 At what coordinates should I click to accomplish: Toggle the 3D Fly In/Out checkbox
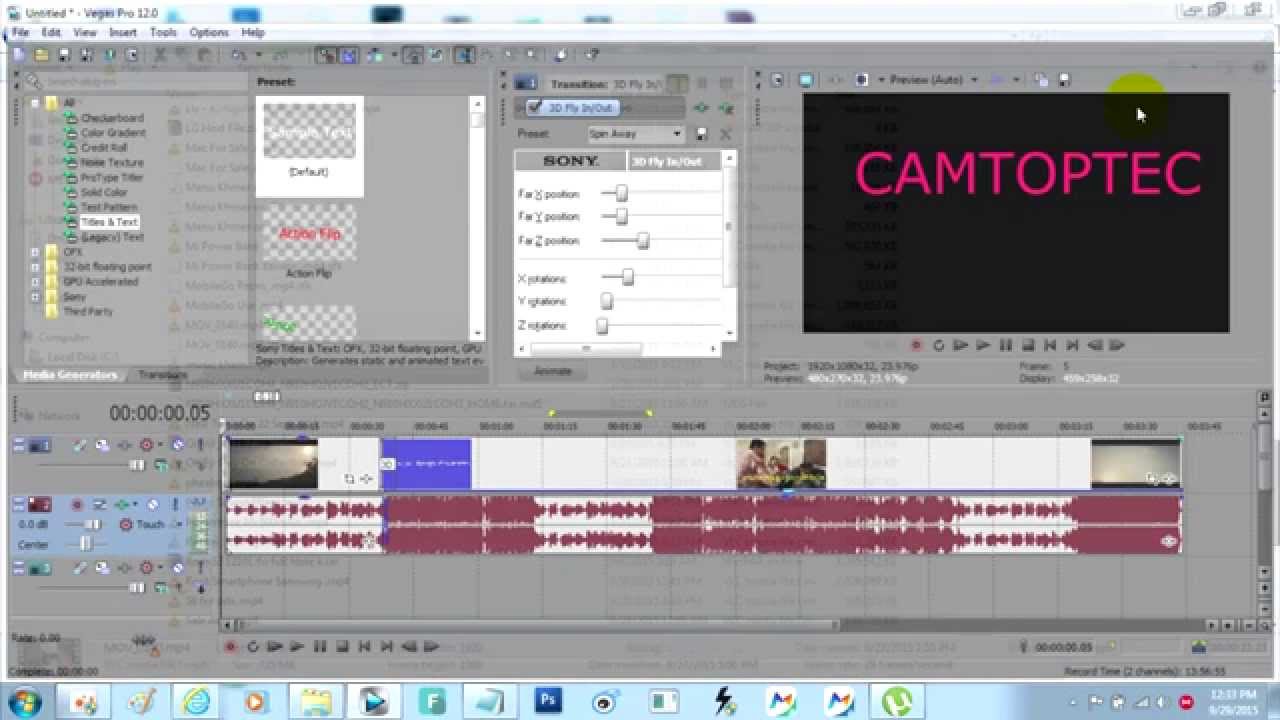534,108
